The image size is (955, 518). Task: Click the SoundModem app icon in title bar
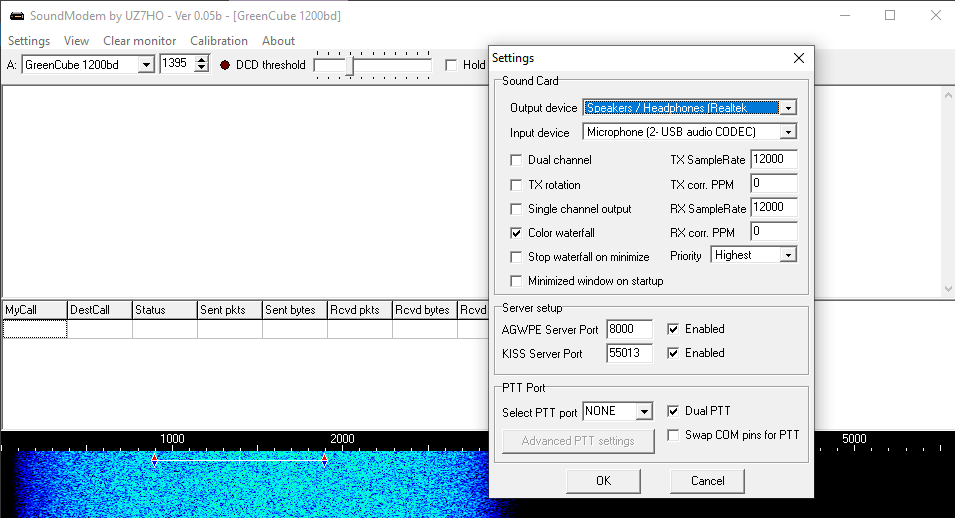point(16,16)
